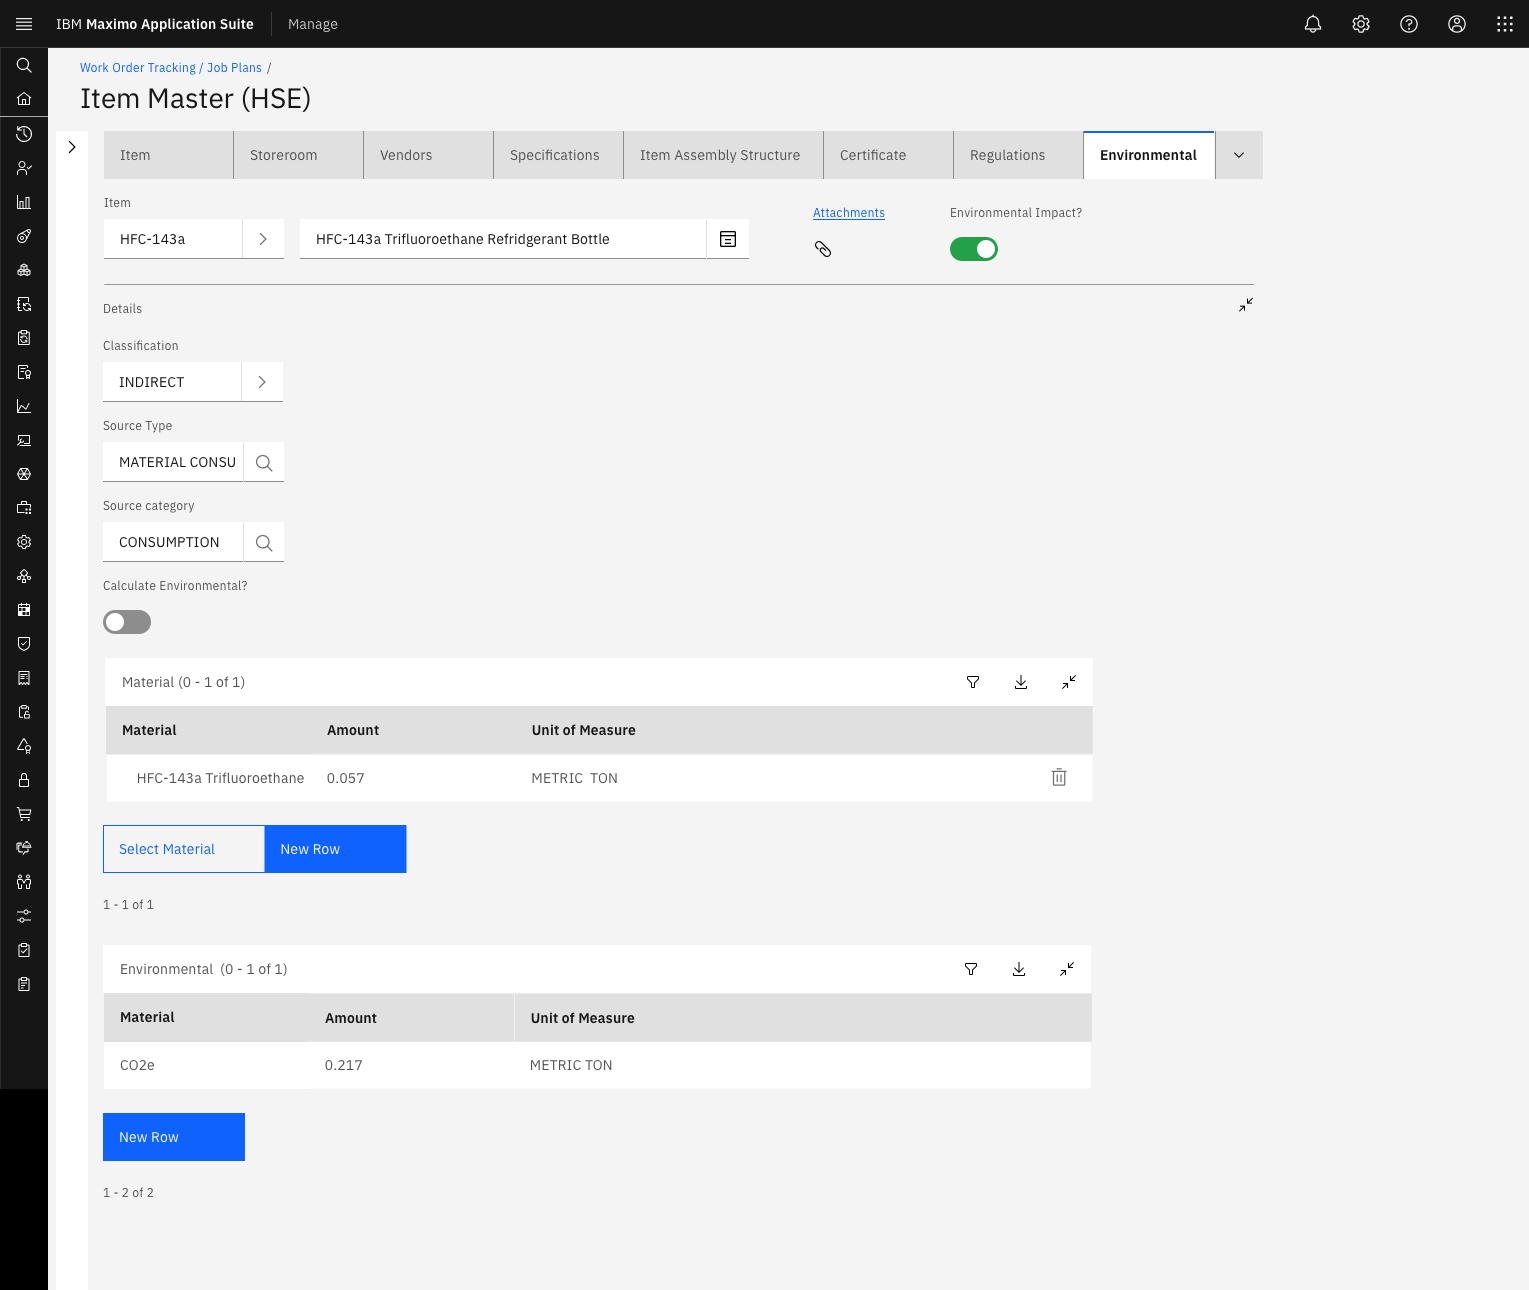The width and height of the screenshot is (1529, 1290).
Task: Filter the Environmental table
Action: 971,969
